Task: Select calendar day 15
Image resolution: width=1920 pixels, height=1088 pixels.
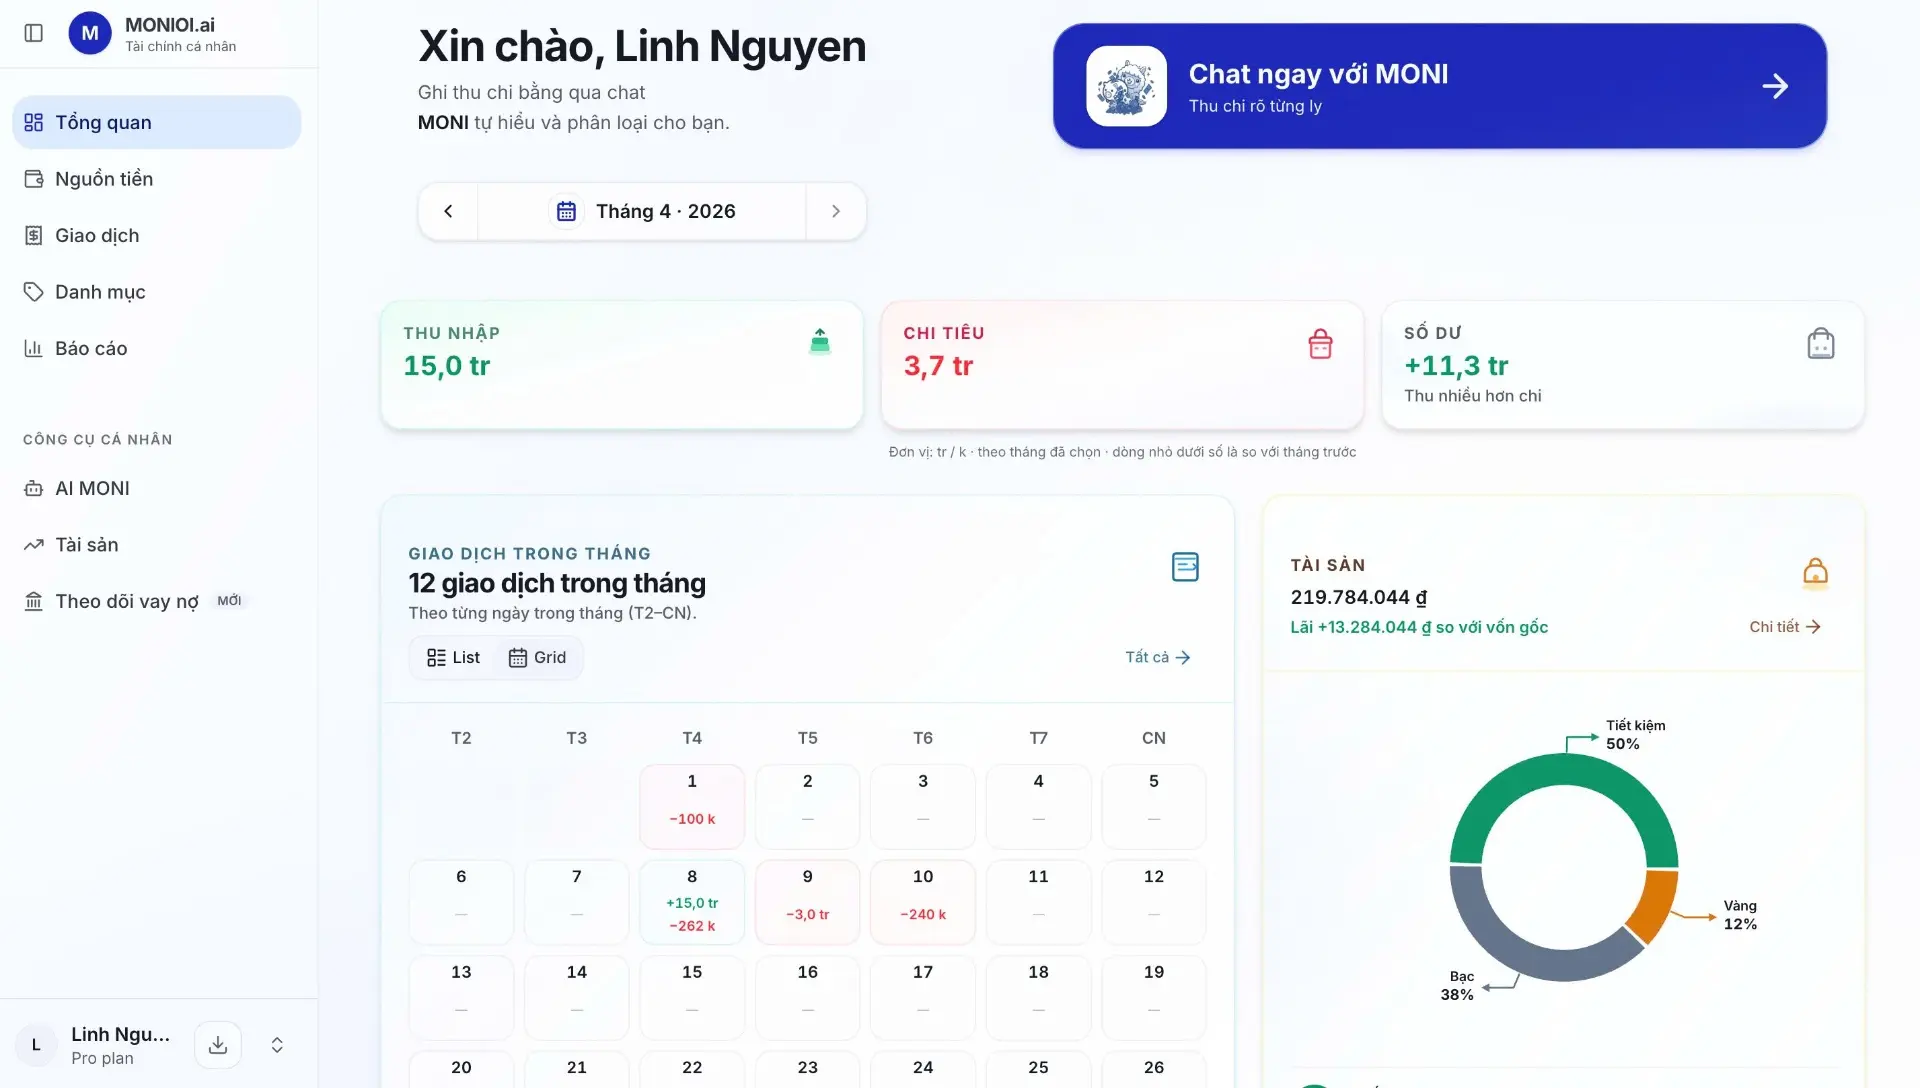Action: pos(692,998)
